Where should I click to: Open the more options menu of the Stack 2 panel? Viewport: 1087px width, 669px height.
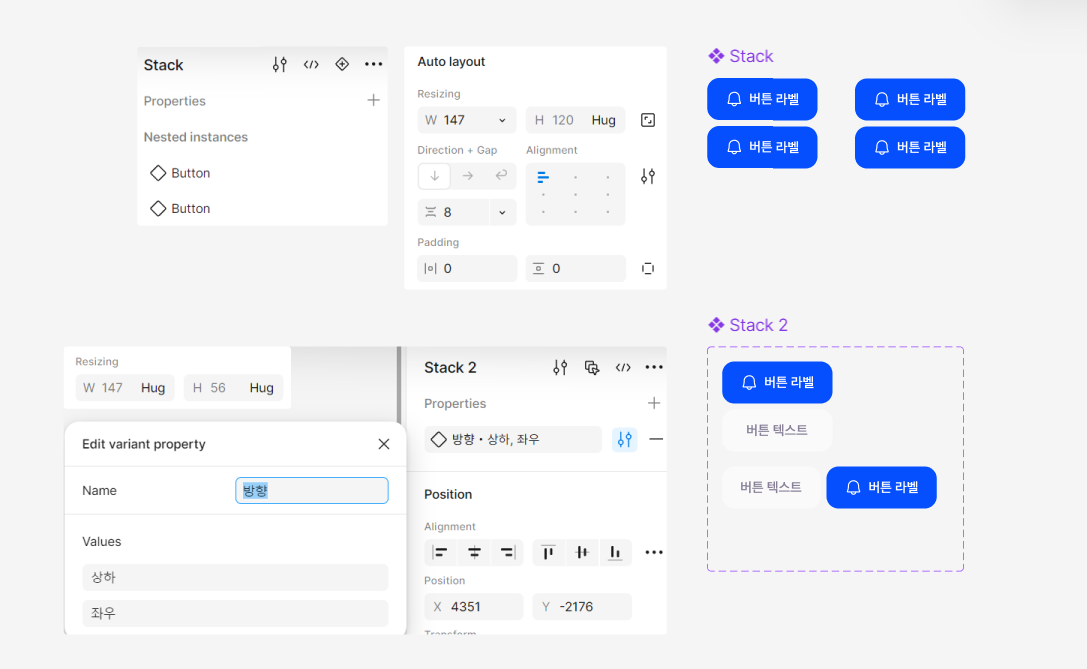[x=654, y=367]
